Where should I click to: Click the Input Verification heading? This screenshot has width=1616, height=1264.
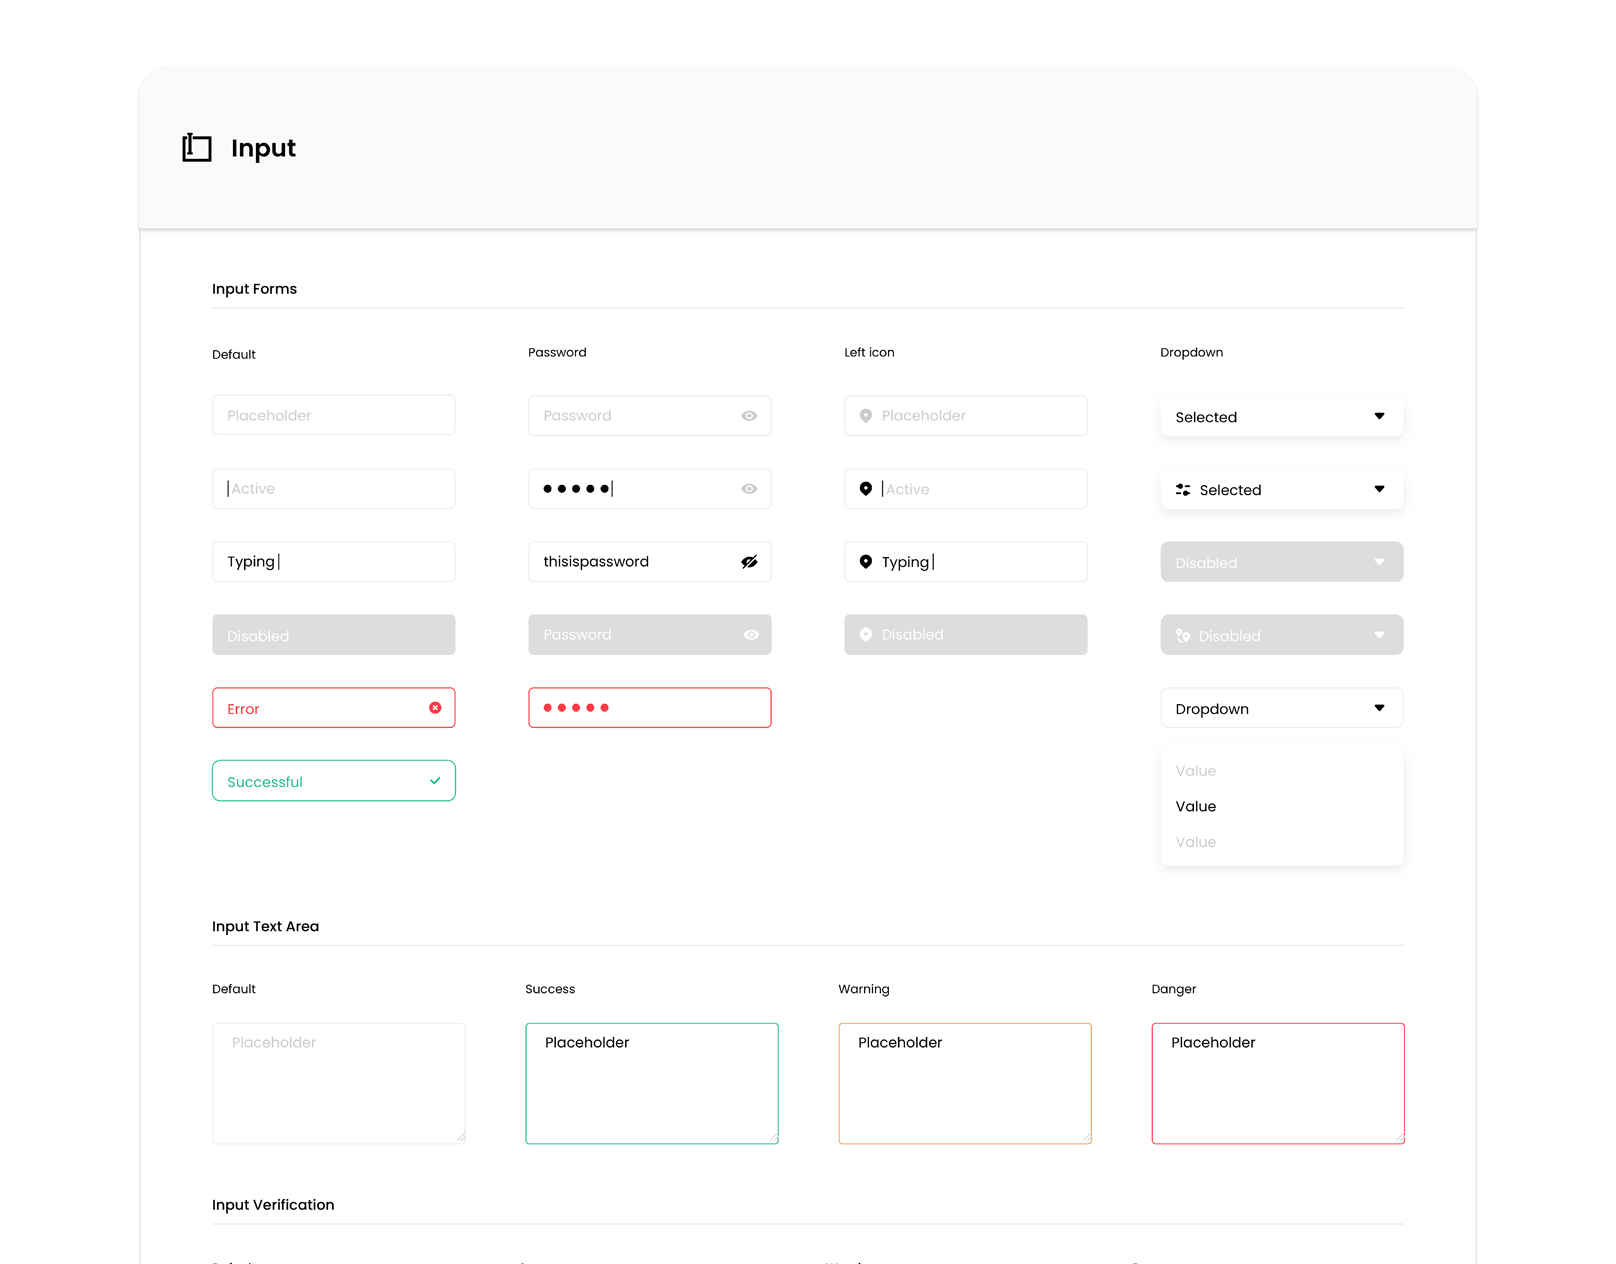tap(273, 1205)
